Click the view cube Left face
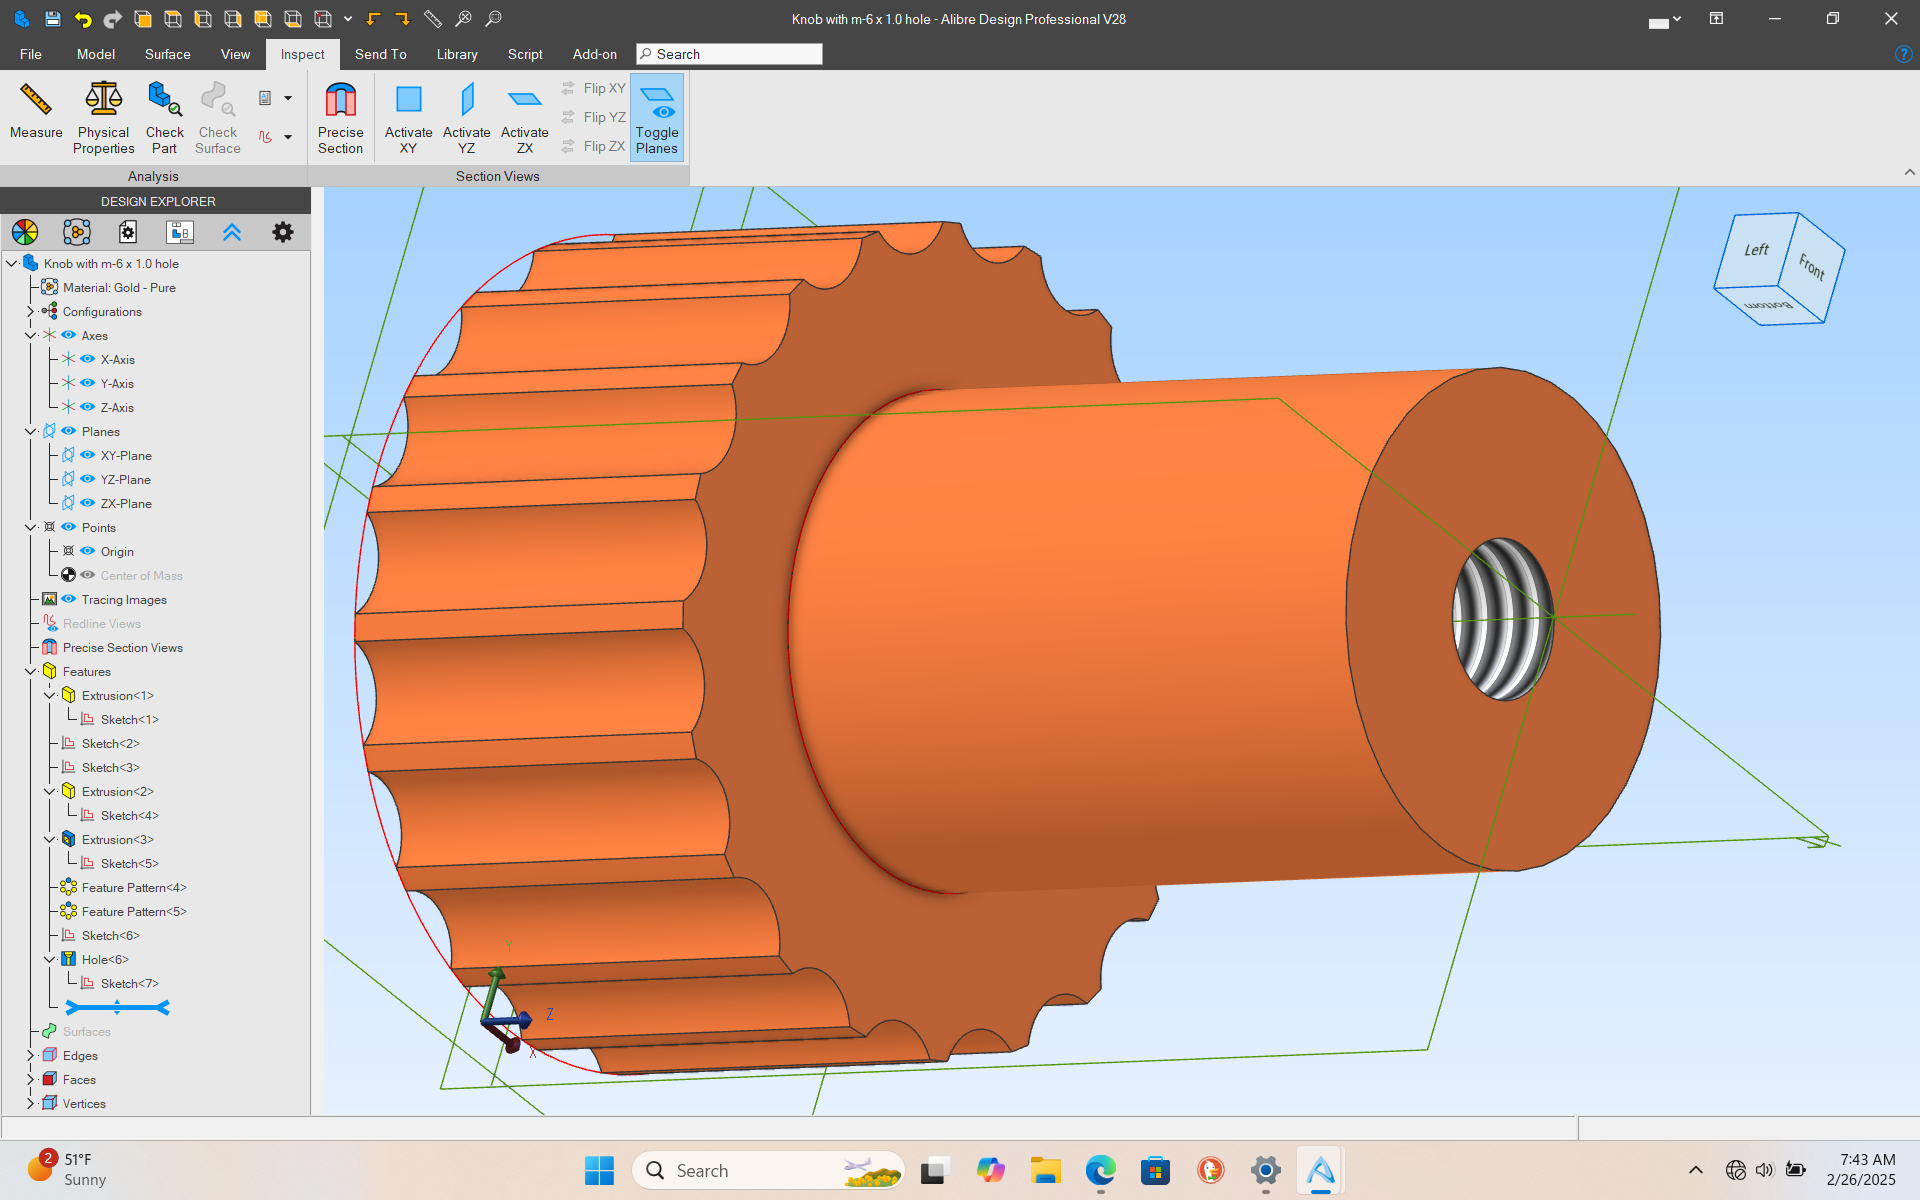This screenshot has width=1920, height=1200. point(1757,250)
